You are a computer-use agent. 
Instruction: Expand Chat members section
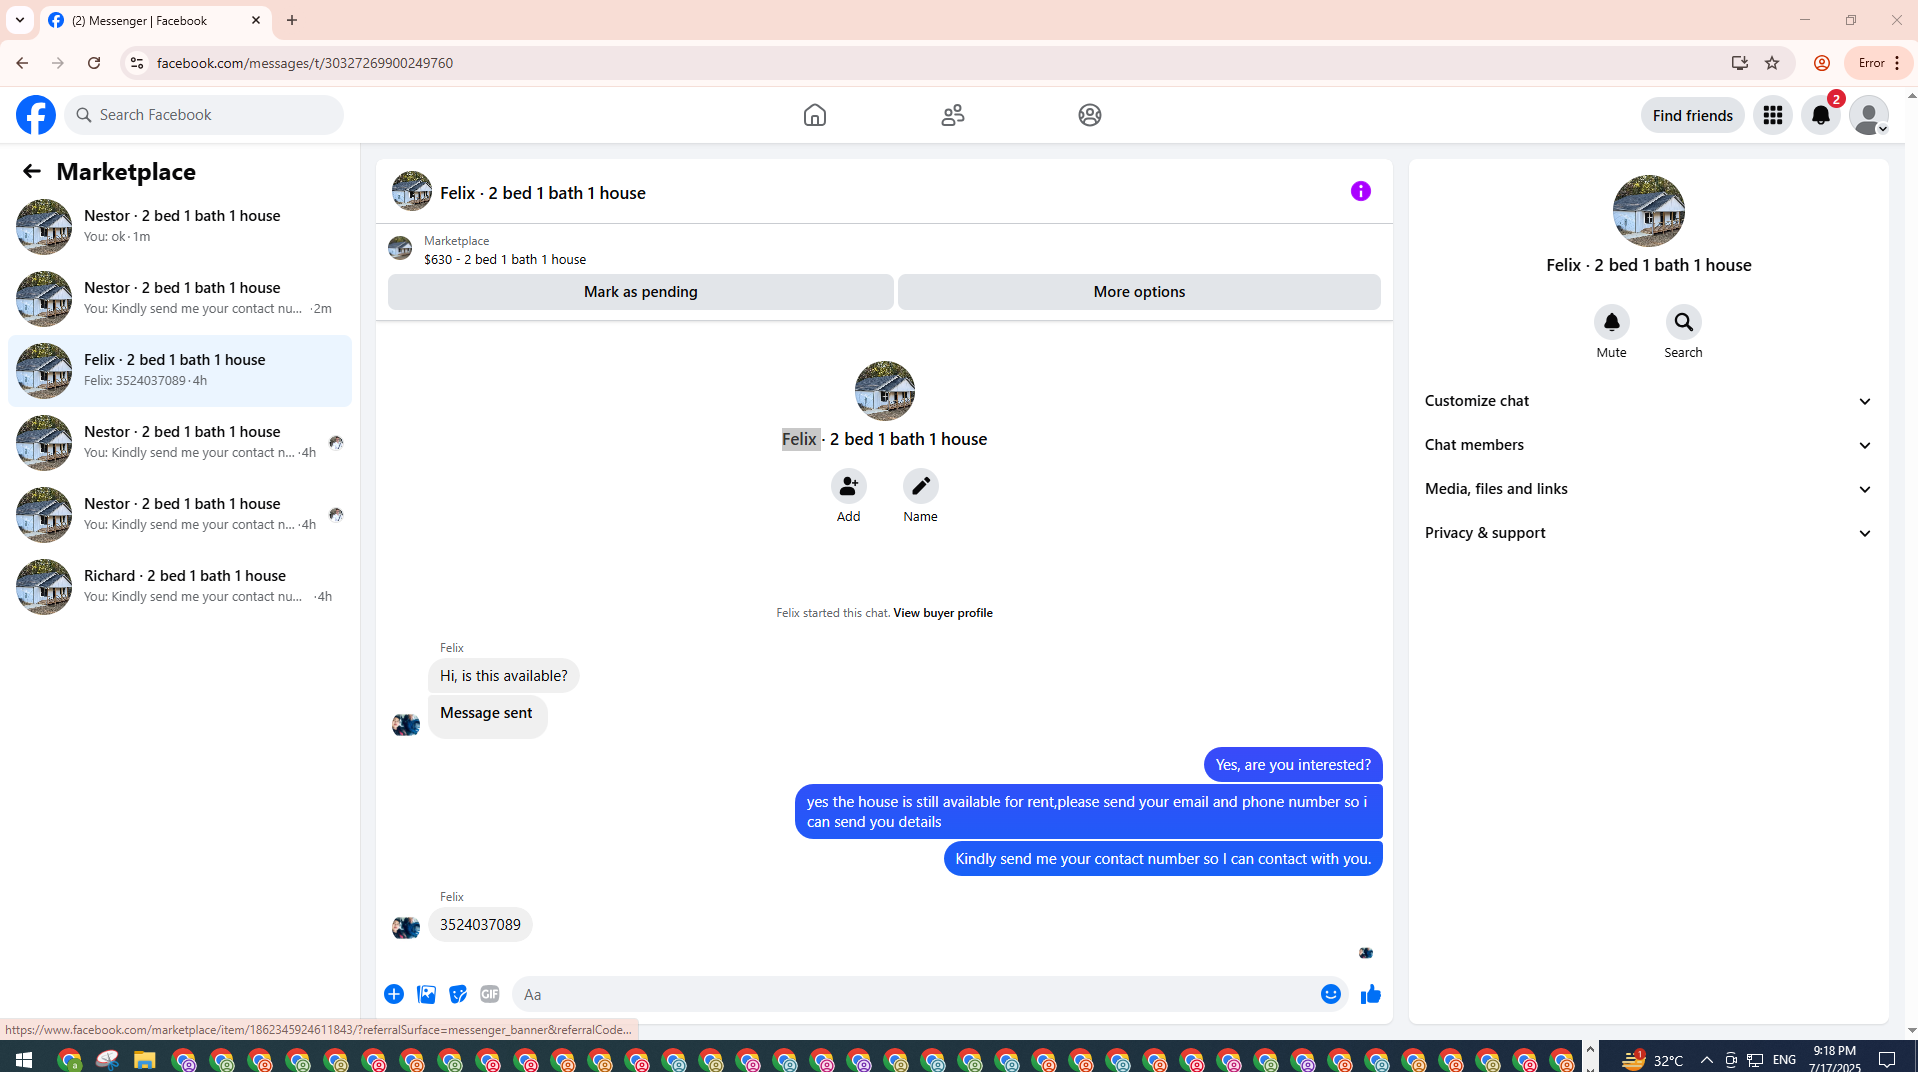tap(1649, 445)
